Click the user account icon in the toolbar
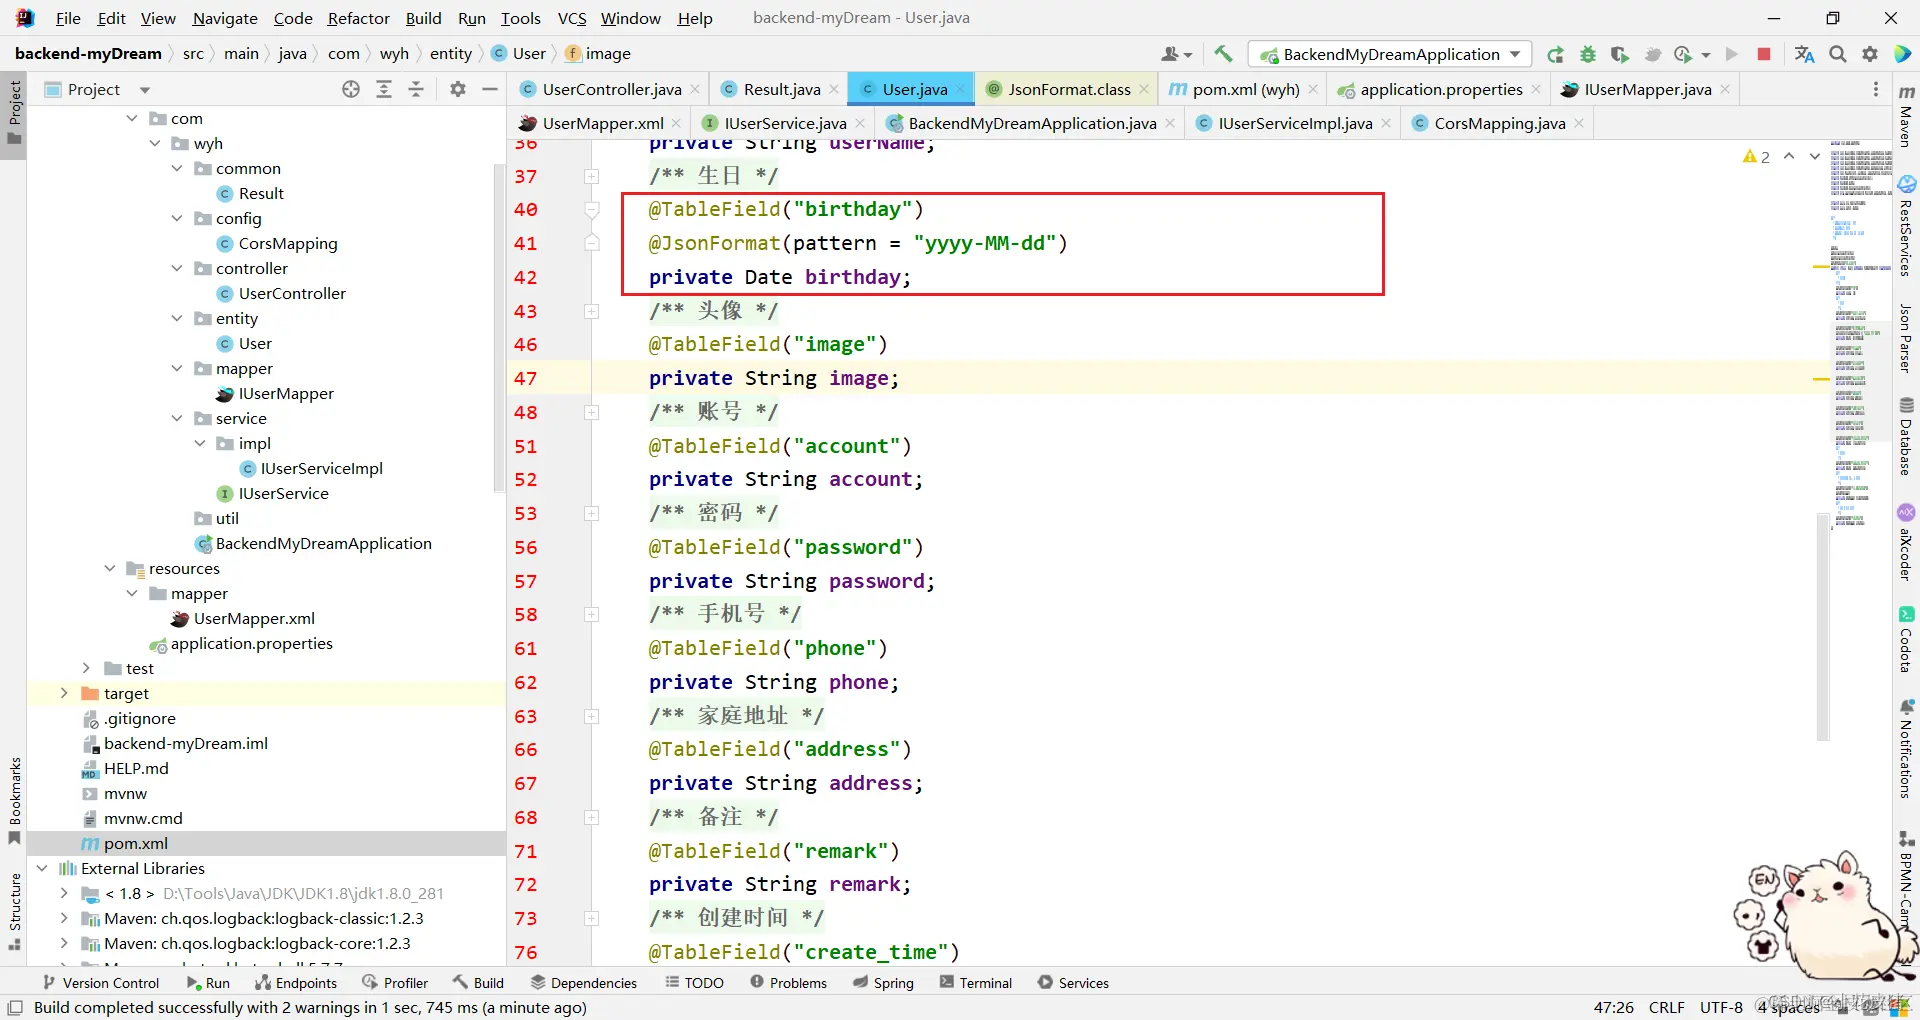Viewport: 1920px width, 1020px height. pos(1176,54)
